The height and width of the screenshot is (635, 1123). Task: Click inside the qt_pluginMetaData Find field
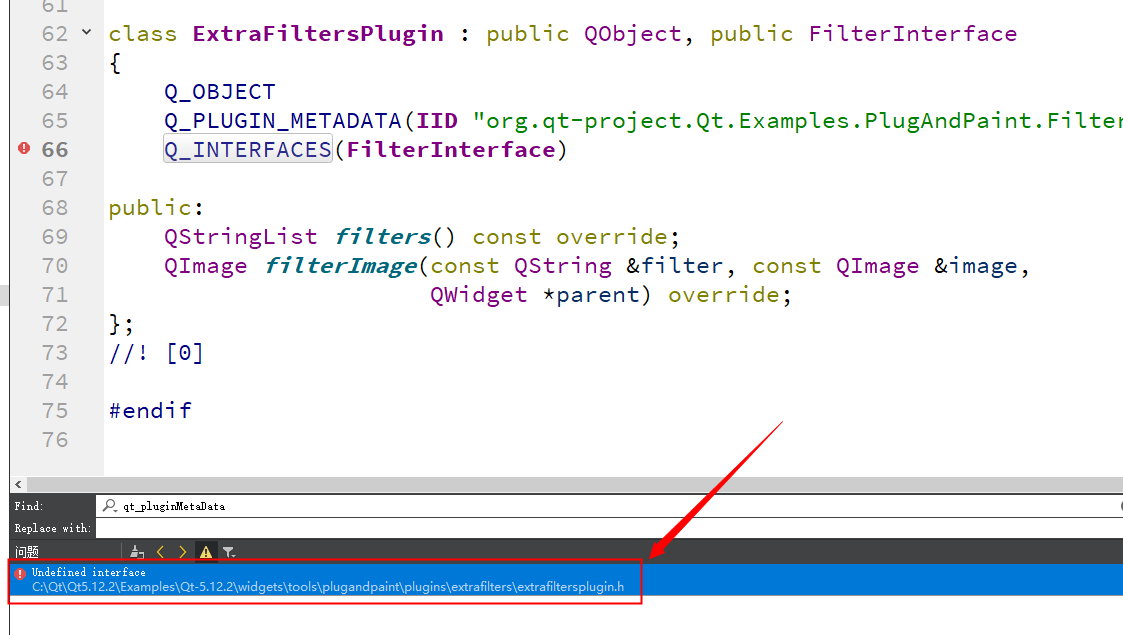[250, 506]
